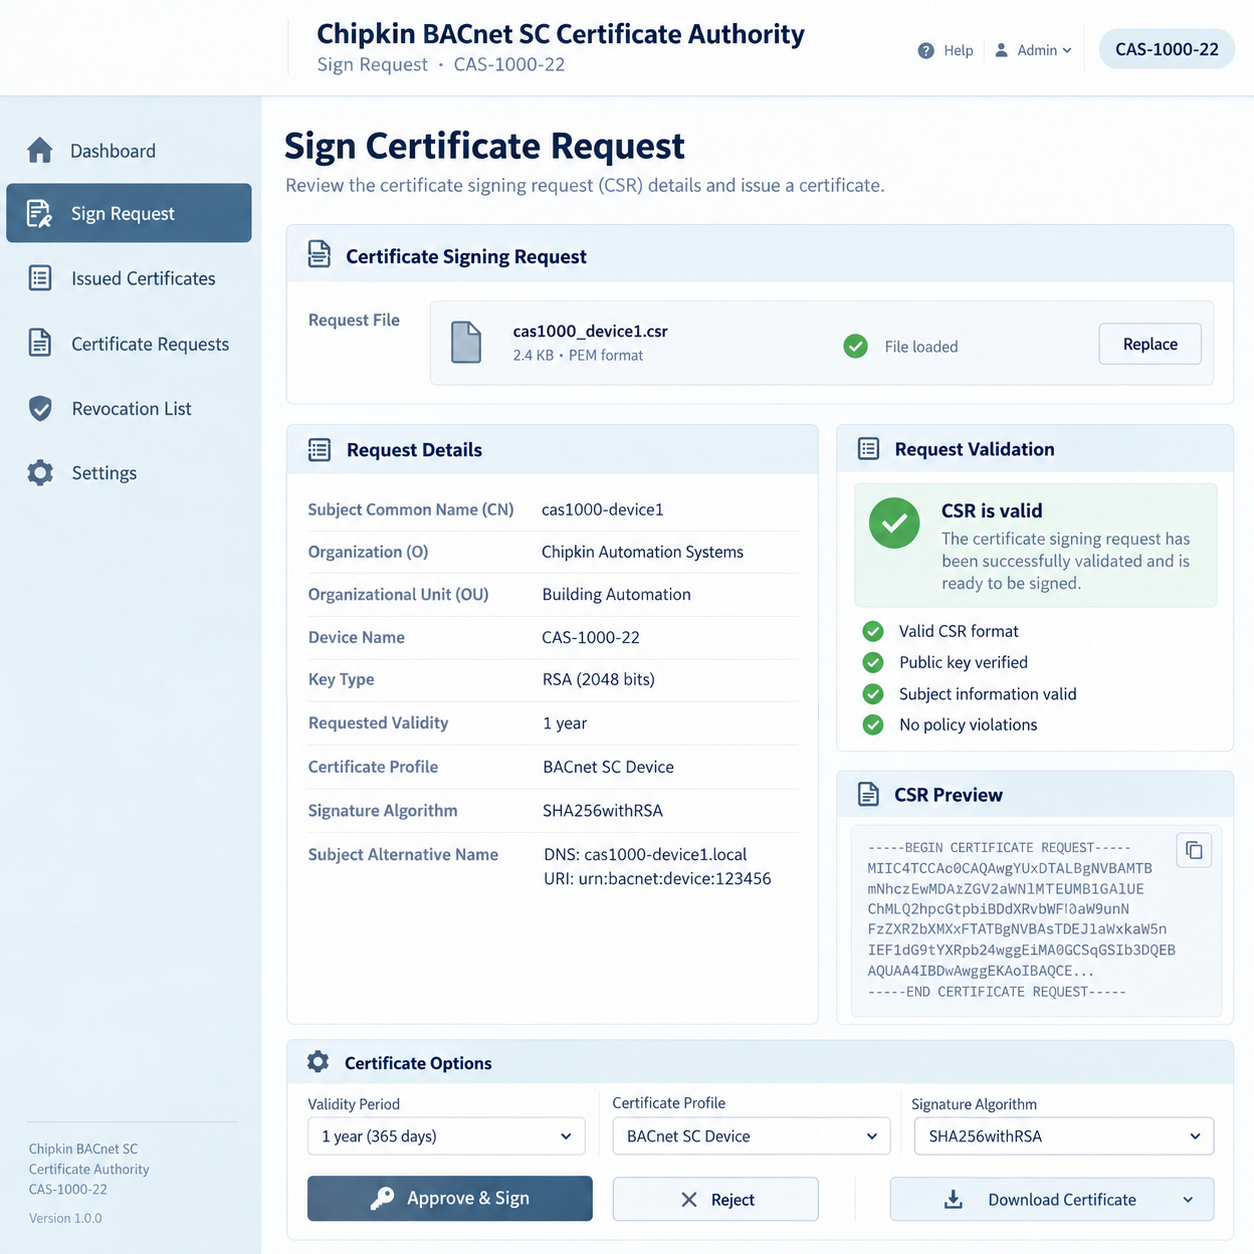Click the Certificate Signing Request header icon
Screen dimensions: 1254x1254
click(x=319, y=255)
